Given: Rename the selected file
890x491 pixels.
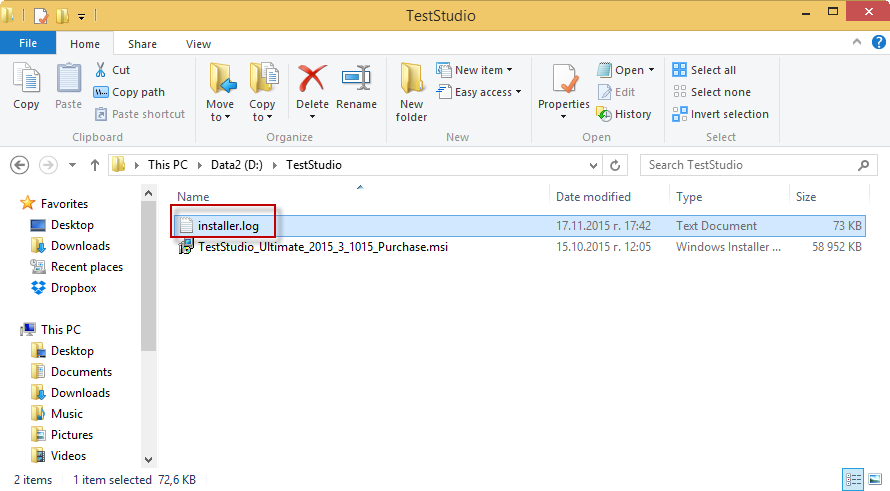Looking at the screenshot, I should pyautogui.click(x=356, y=87).
